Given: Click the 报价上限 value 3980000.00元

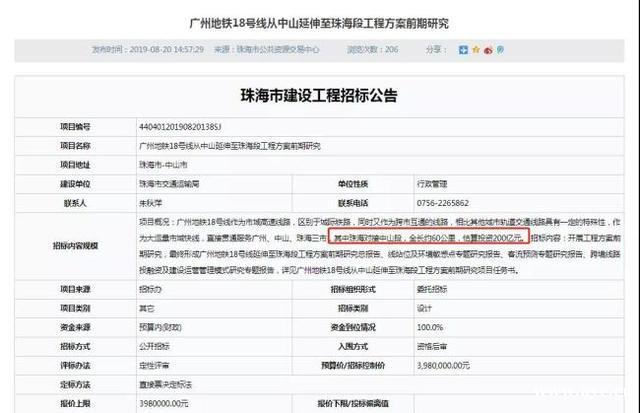Looking at the screenshot, I should (x=164, y=404).
